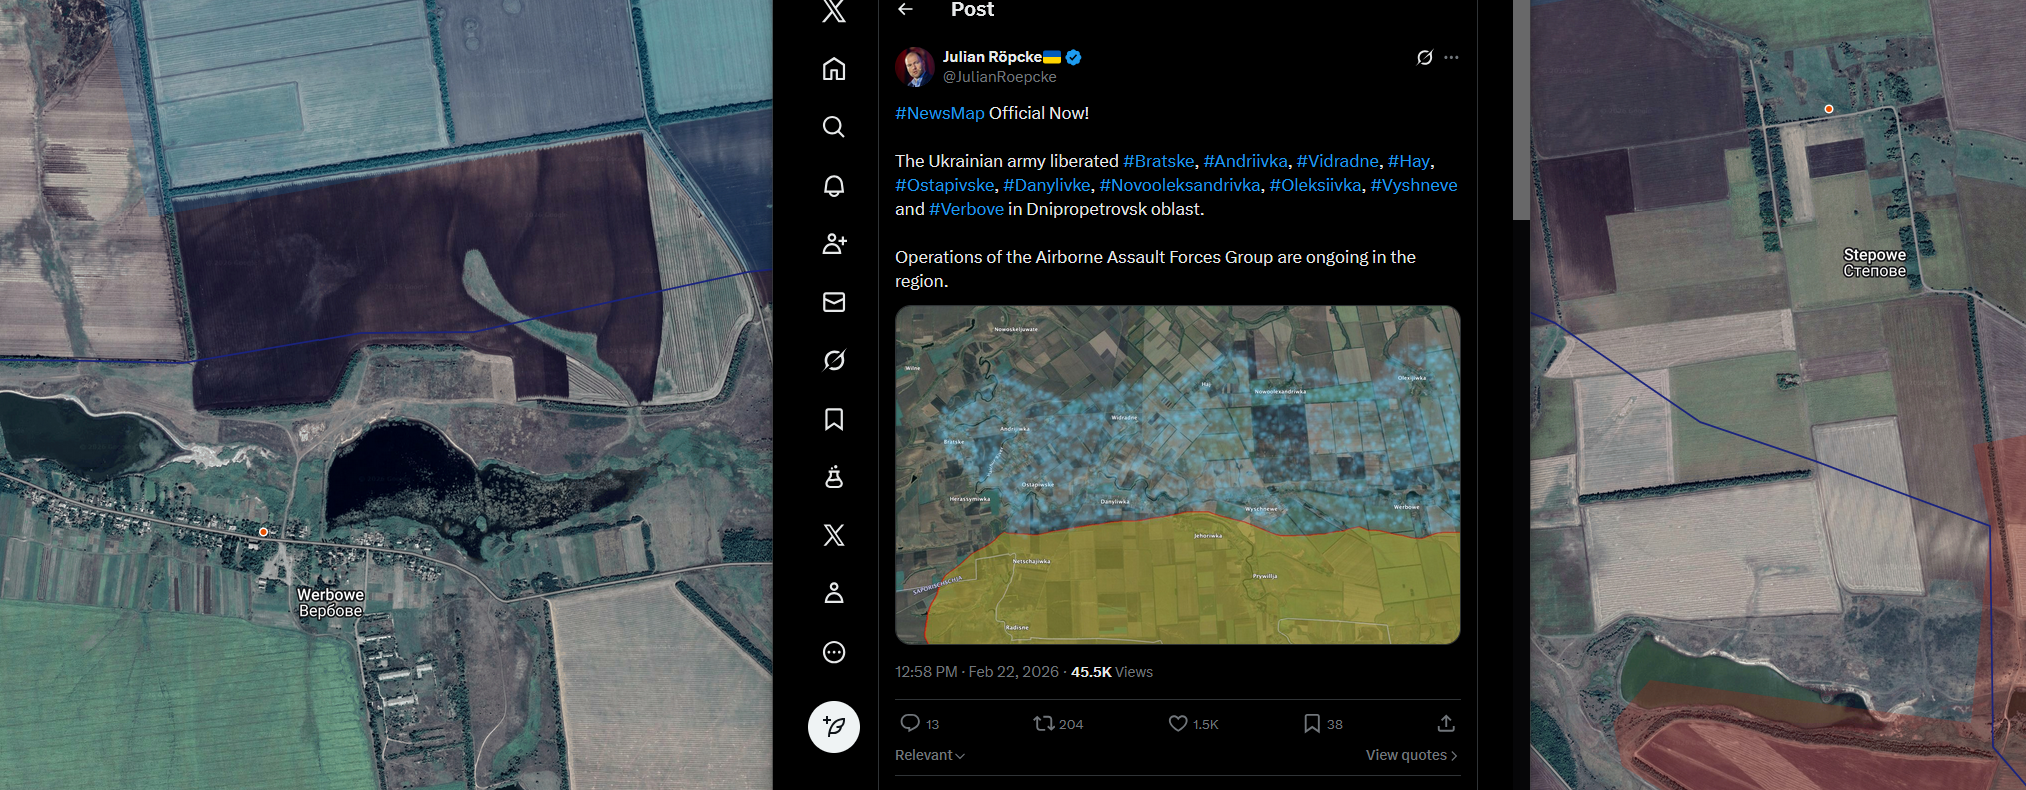Click the #Verbove hashtag link

(966, 209)
